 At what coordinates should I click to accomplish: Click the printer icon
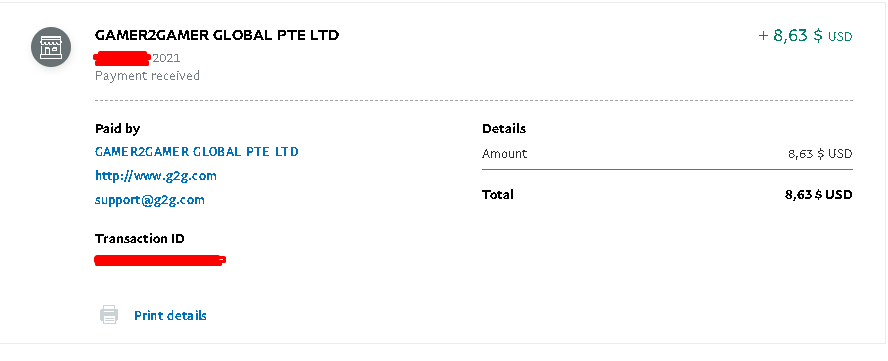[109, 315]
